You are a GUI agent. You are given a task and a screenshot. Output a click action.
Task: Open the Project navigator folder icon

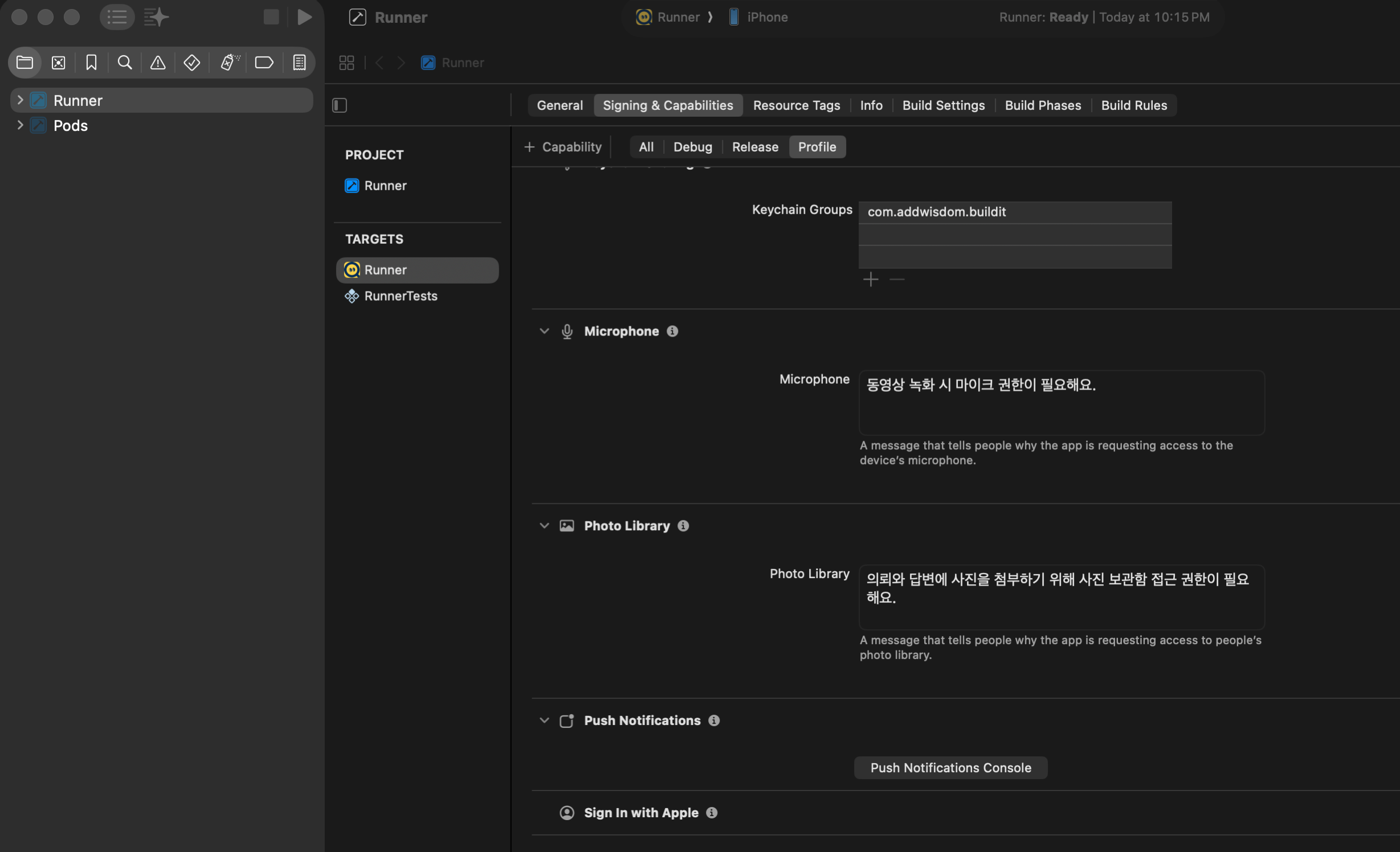[x=25, y=62]
